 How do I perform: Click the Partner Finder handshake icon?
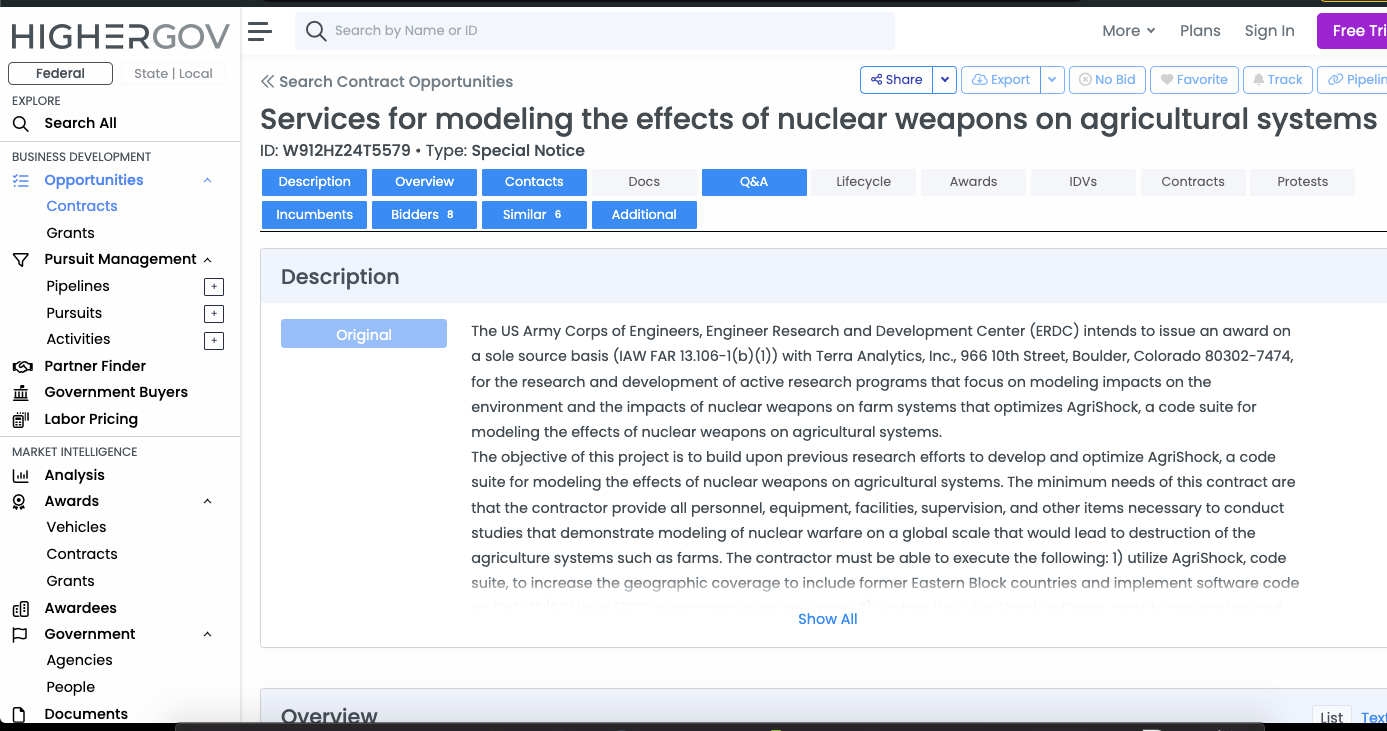[x=22, y=367]
